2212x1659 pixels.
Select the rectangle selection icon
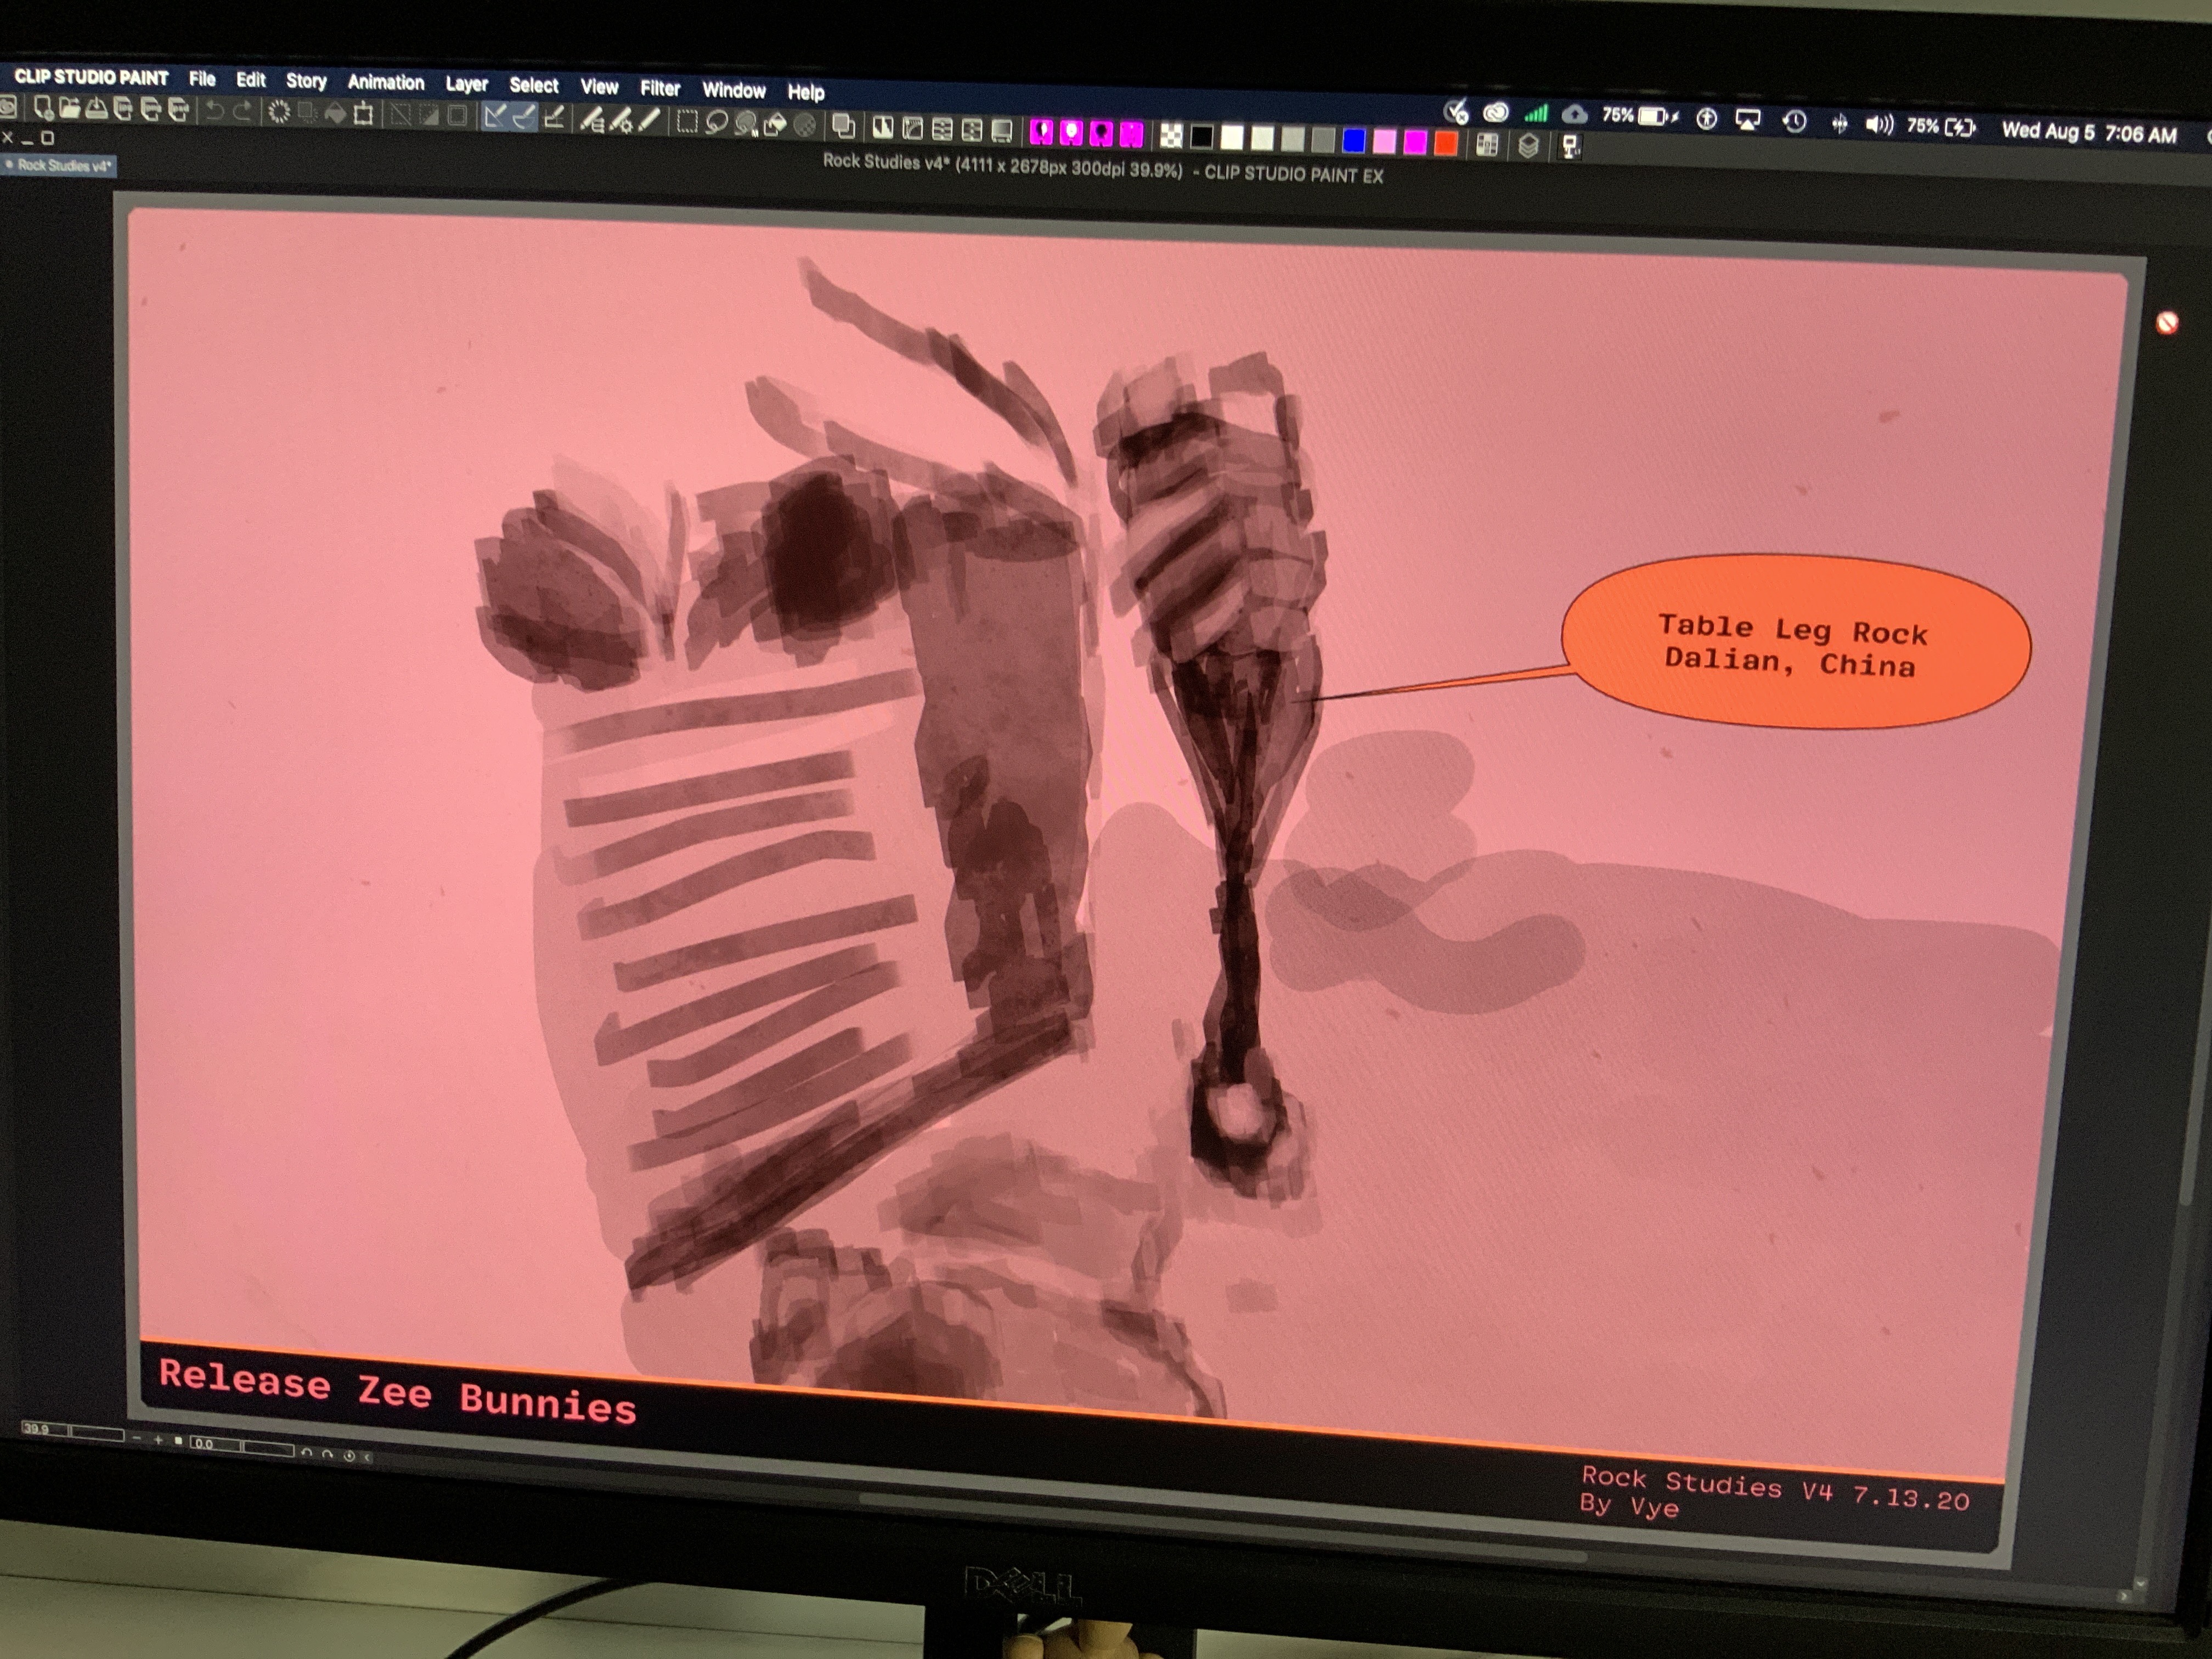[687, 122]
